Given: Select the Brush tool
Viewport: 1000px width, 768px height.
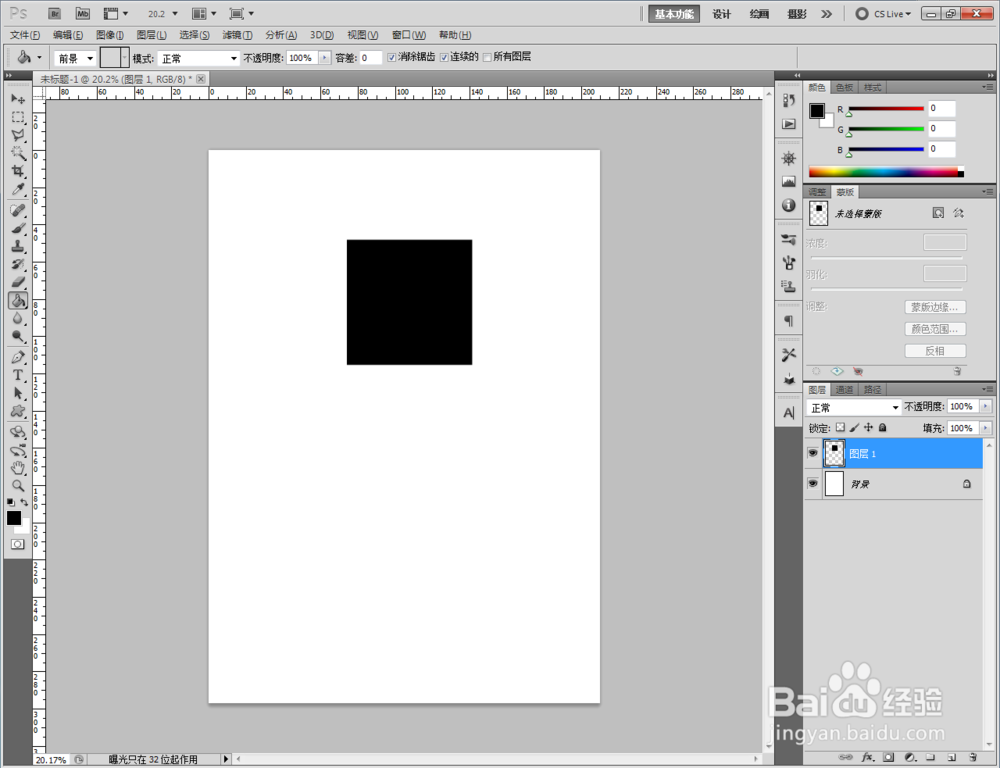Looking at the screenshot, I should coord(18,228).
